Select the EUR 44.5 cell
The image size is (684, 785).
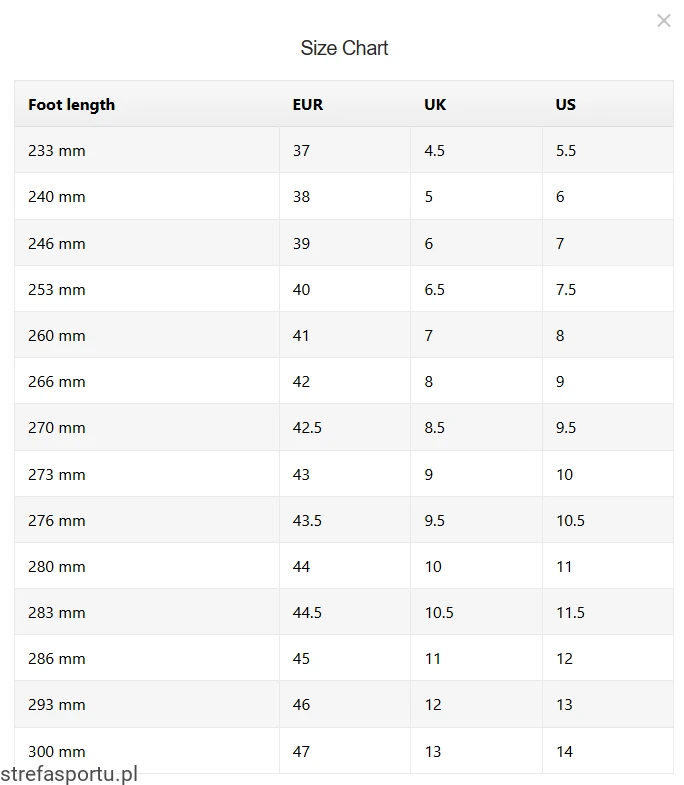coord(307,613)
